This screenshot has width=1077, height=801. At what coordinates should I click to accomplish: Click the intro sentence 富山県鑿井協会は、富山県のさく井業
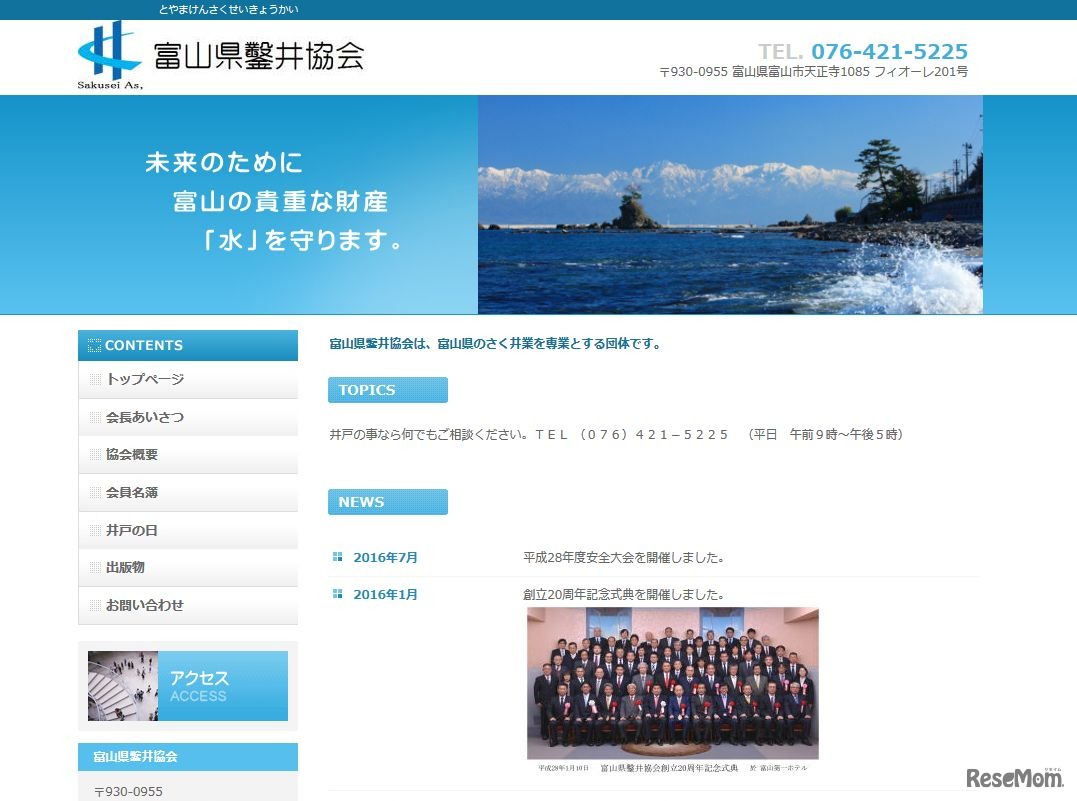point(495,343)
